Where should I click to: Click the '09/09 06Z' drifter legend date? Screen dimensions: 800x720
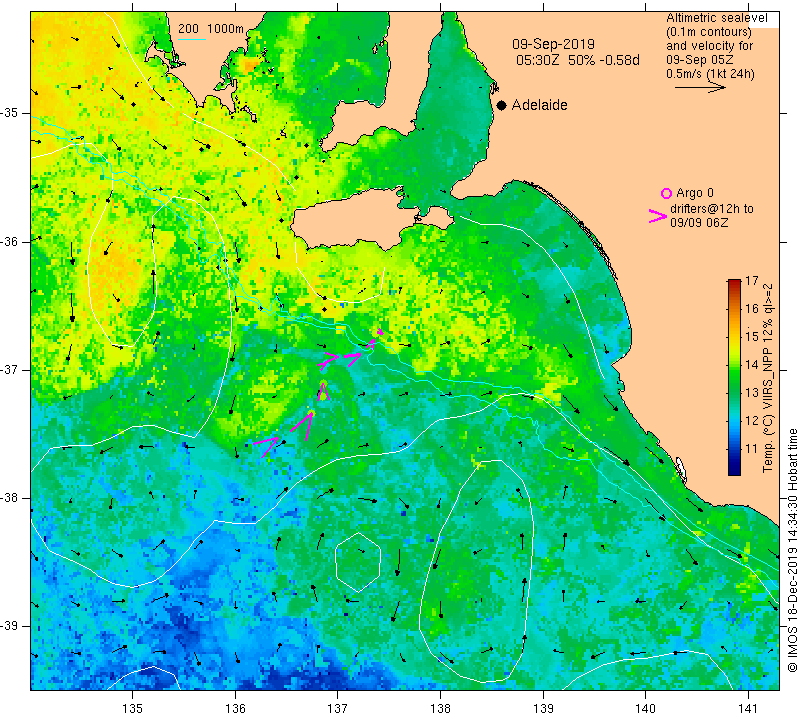point(699,223)
